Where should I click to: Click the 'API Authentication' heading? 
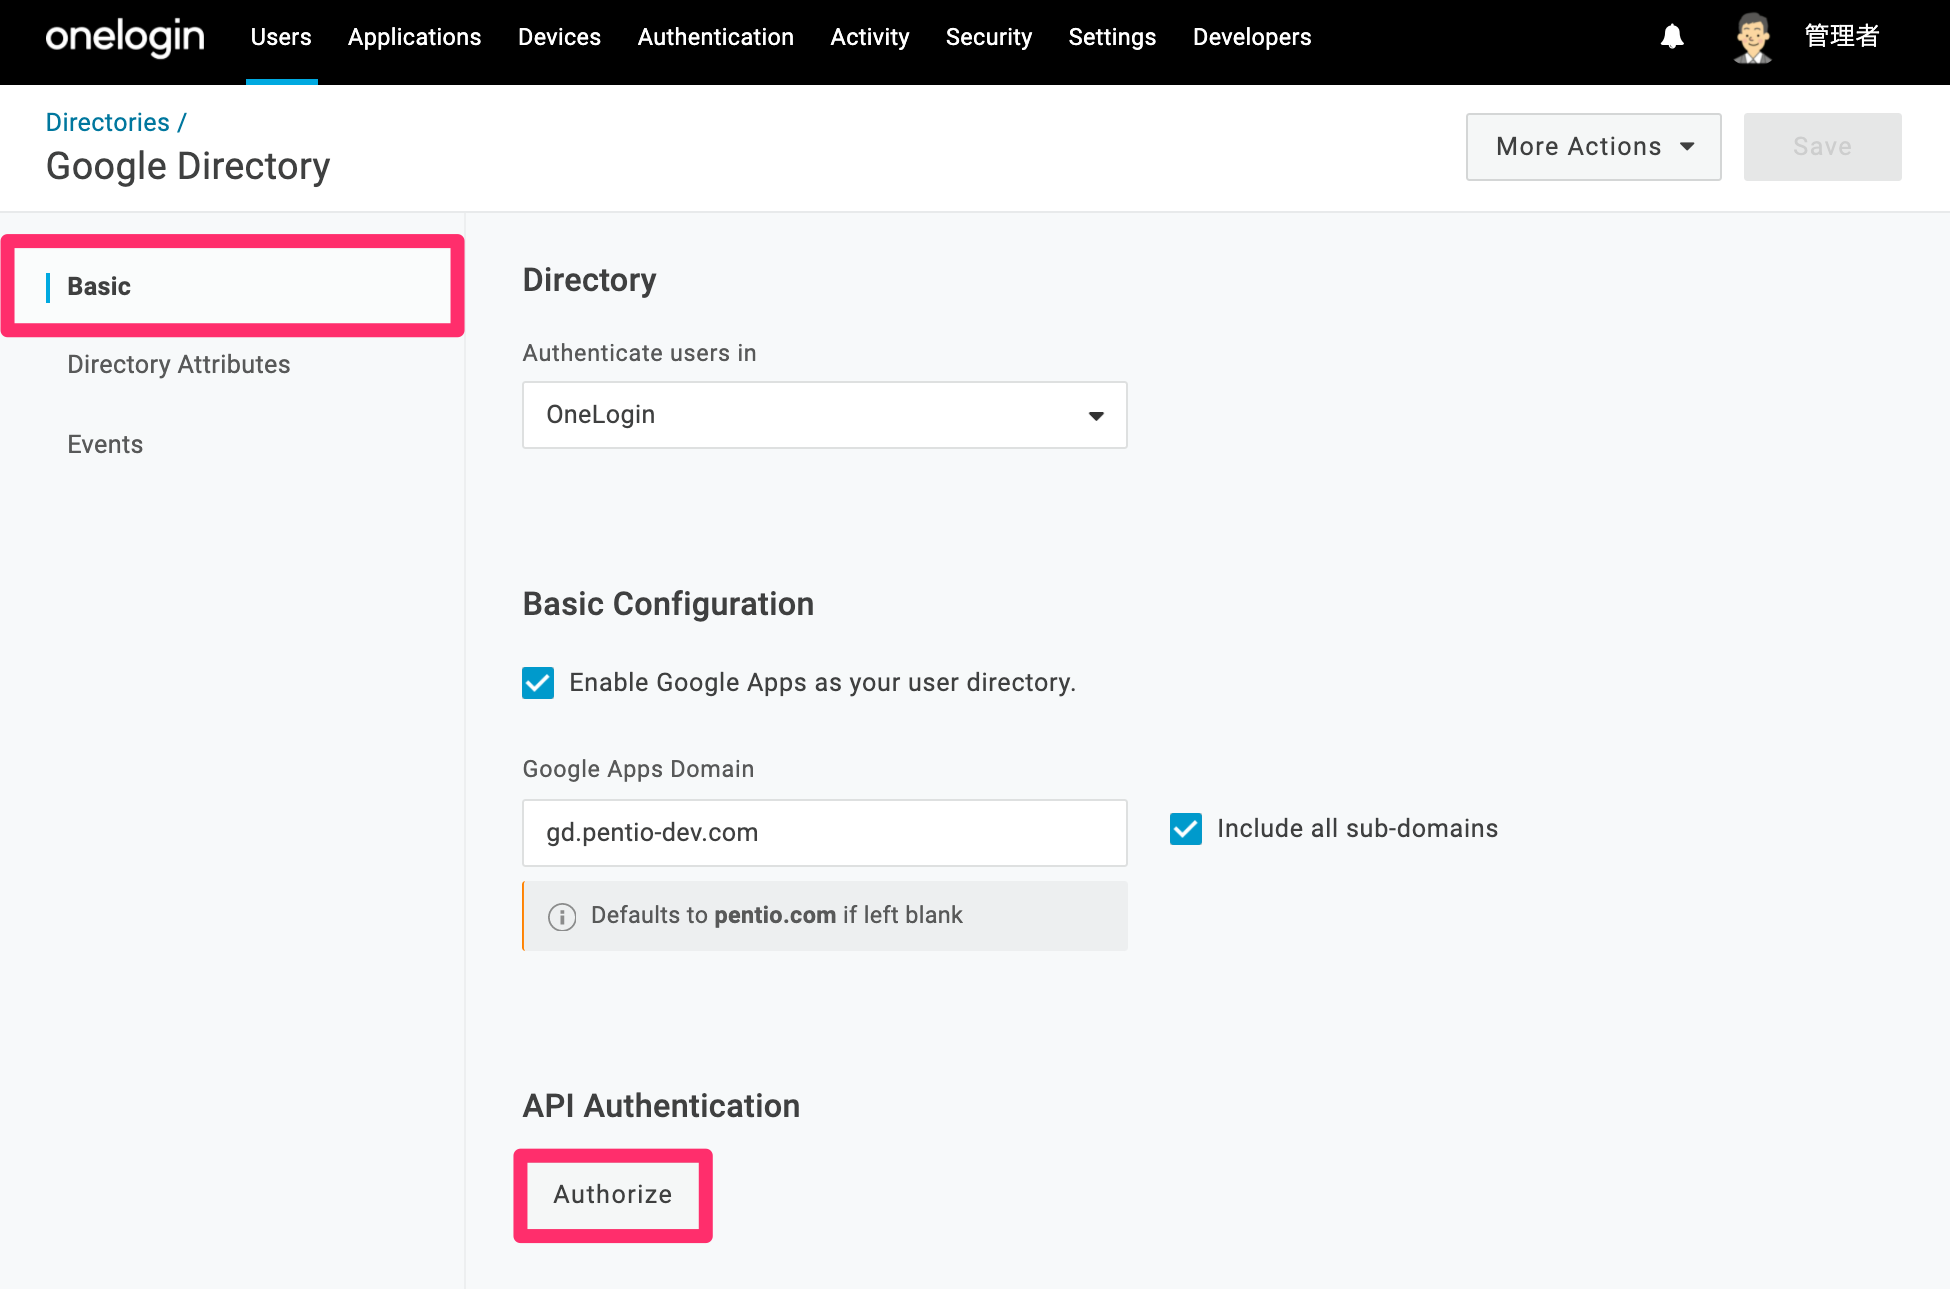click(661, 1106)
